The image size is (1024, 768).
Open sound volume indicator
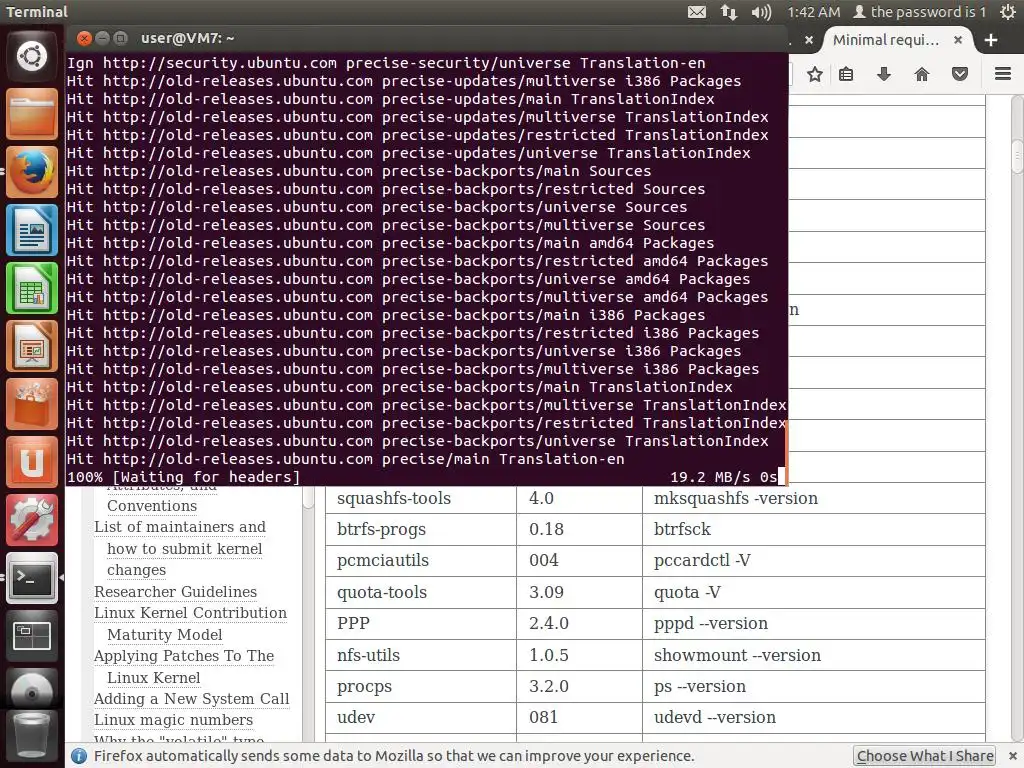pos(761,12)
